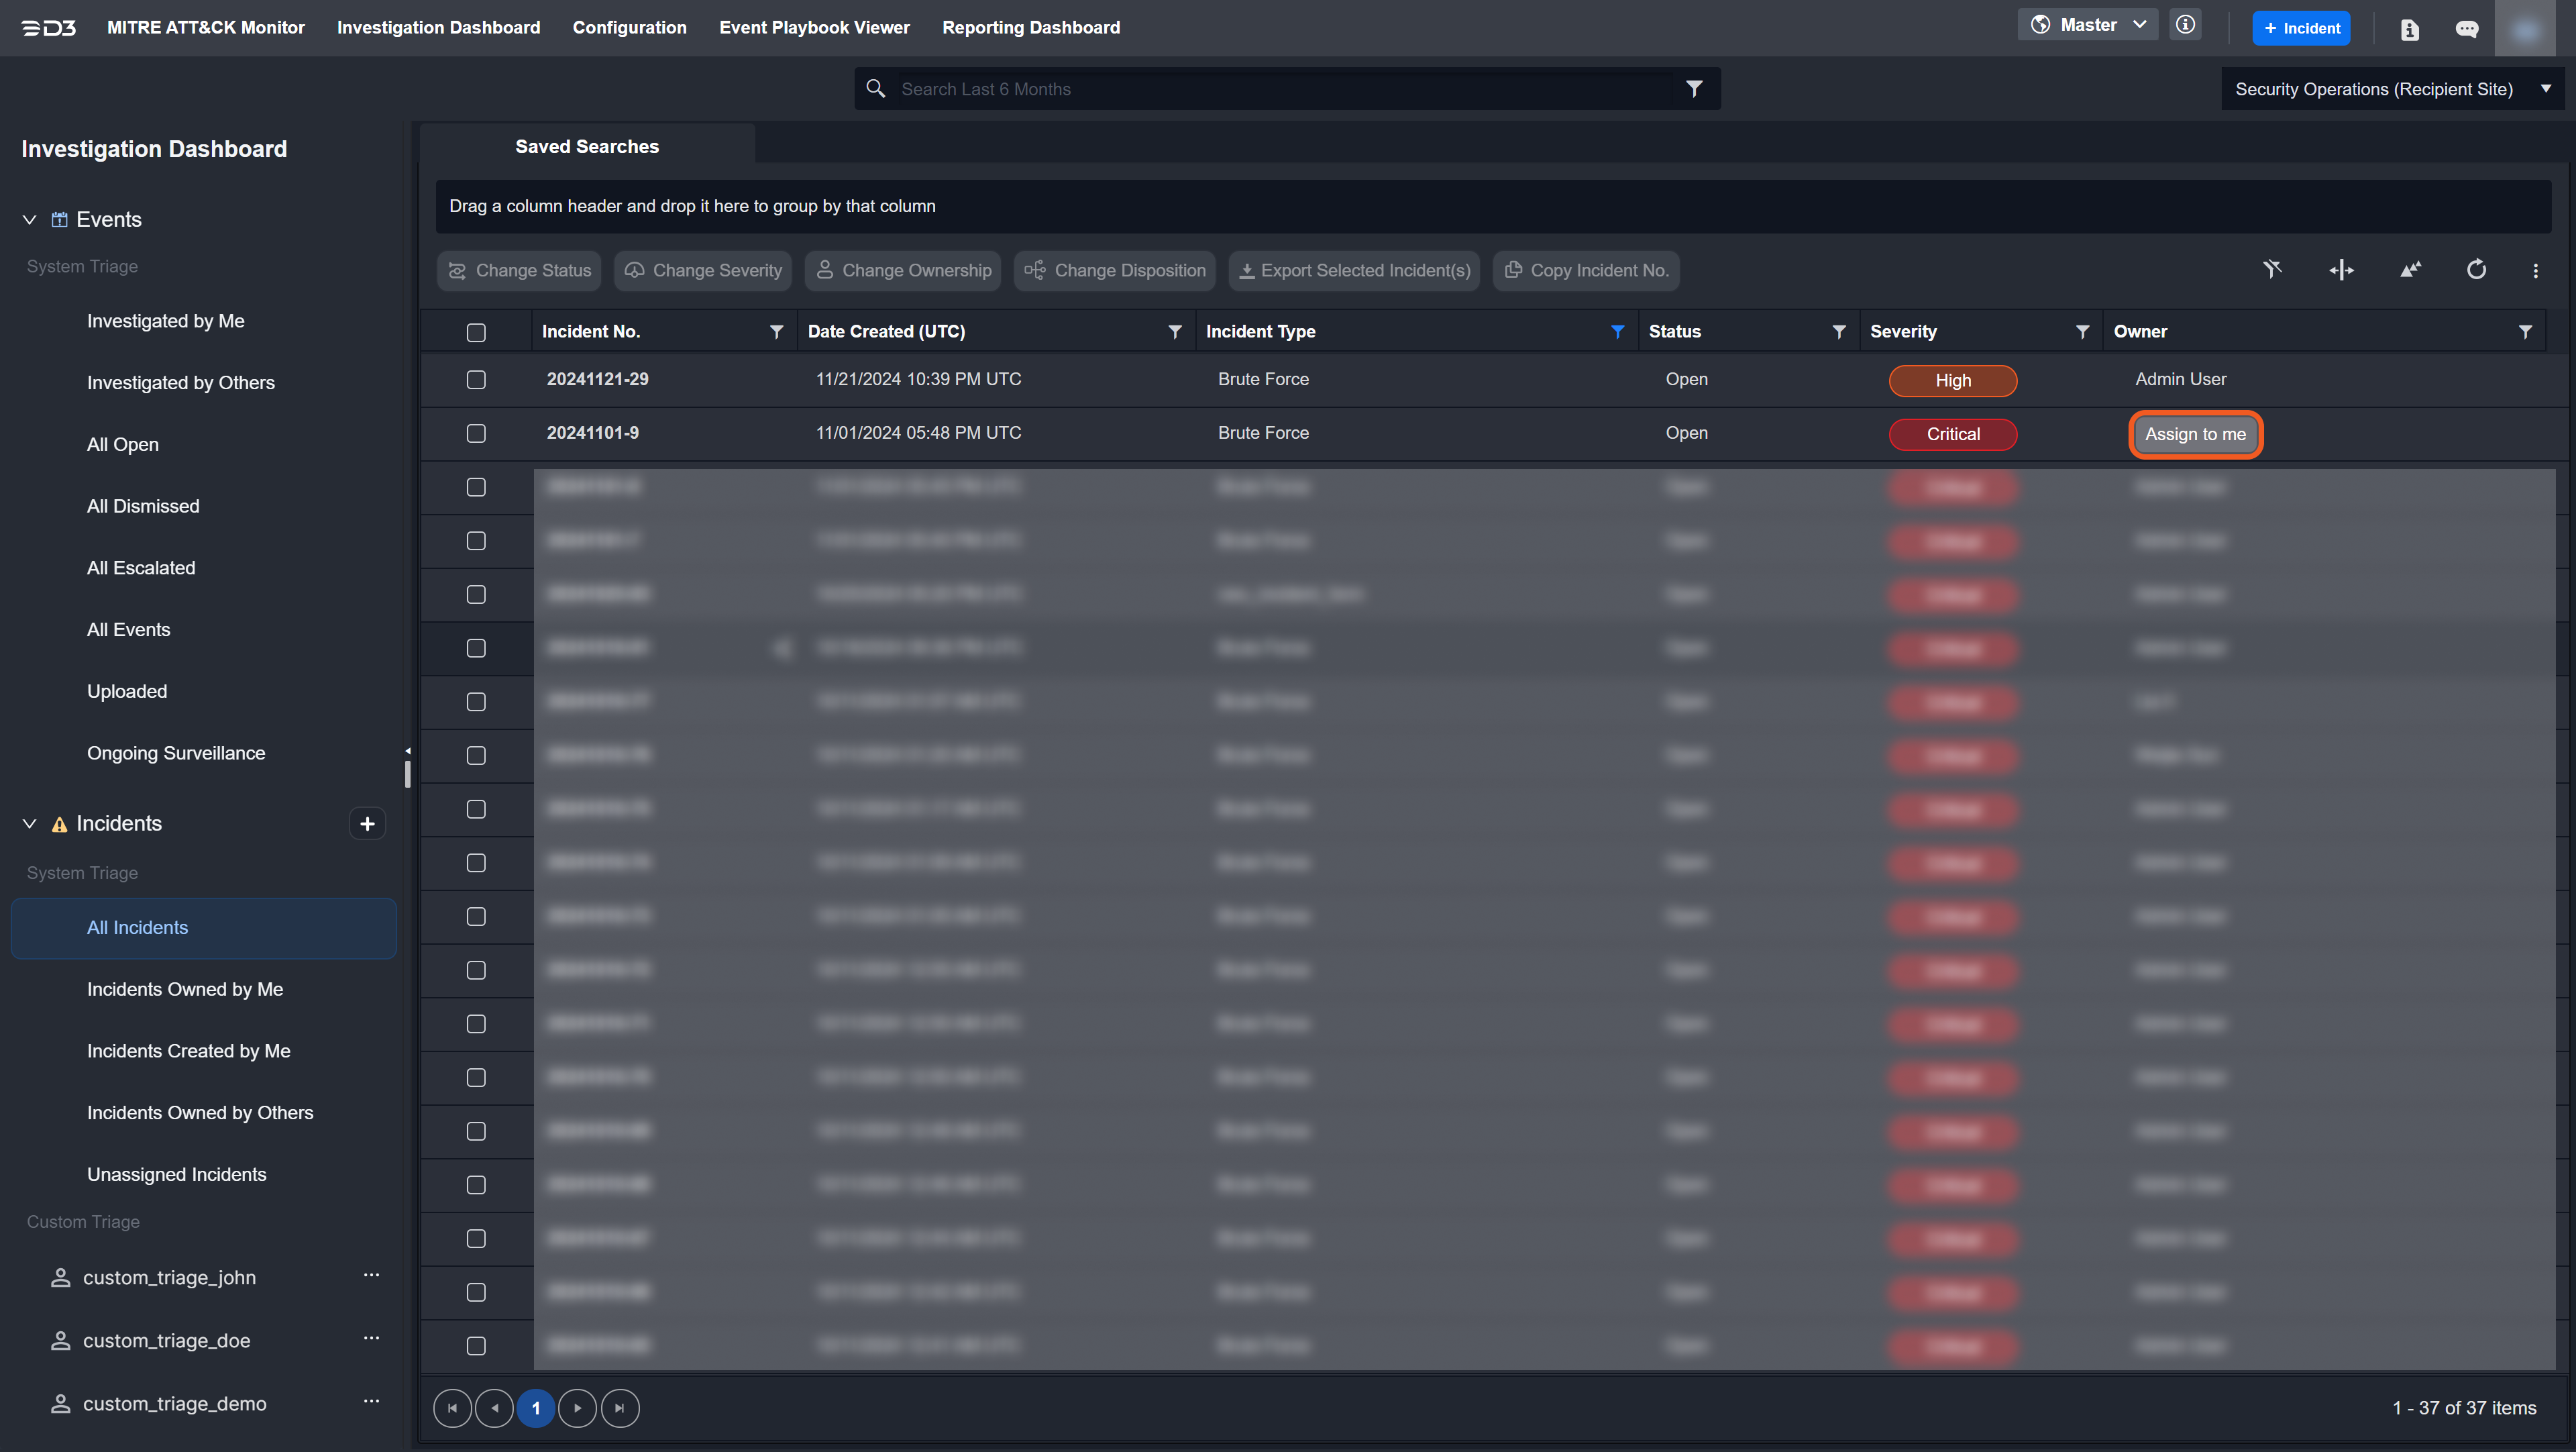Screen dimensions: 2576x1452
Task: Click the auto-fit columns icon
Action: (2341, 270)
